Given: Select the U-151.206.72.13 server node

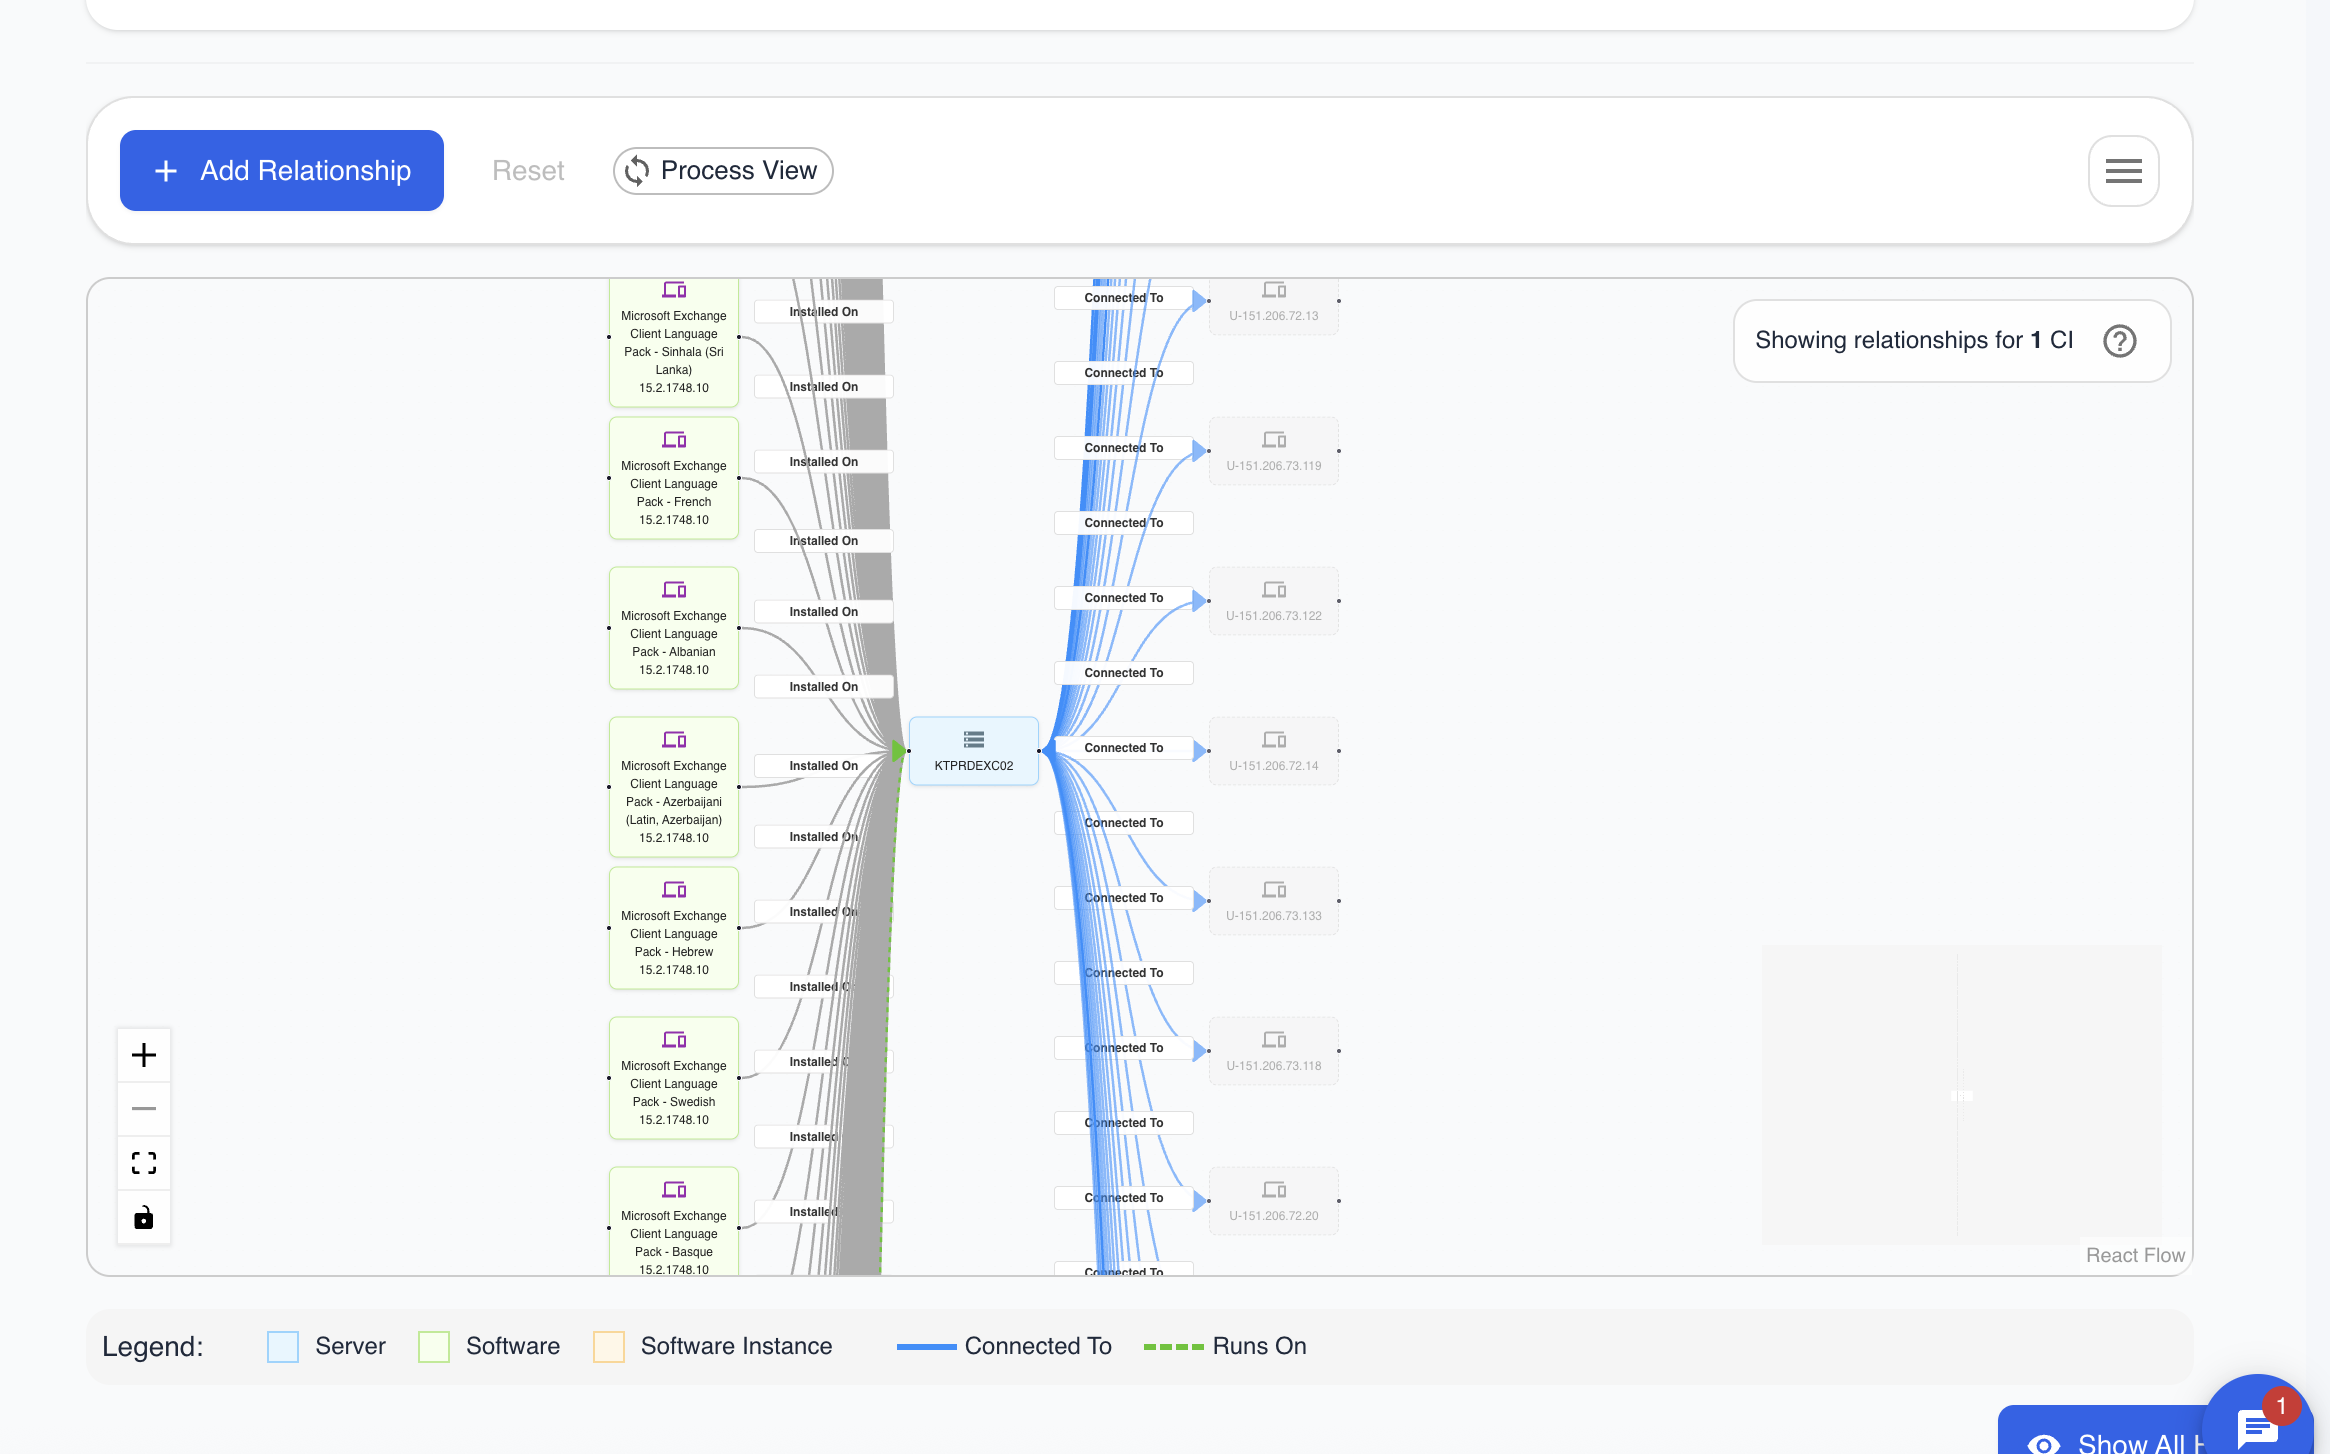Looking at the screenshot, I should coord(1273,305).
